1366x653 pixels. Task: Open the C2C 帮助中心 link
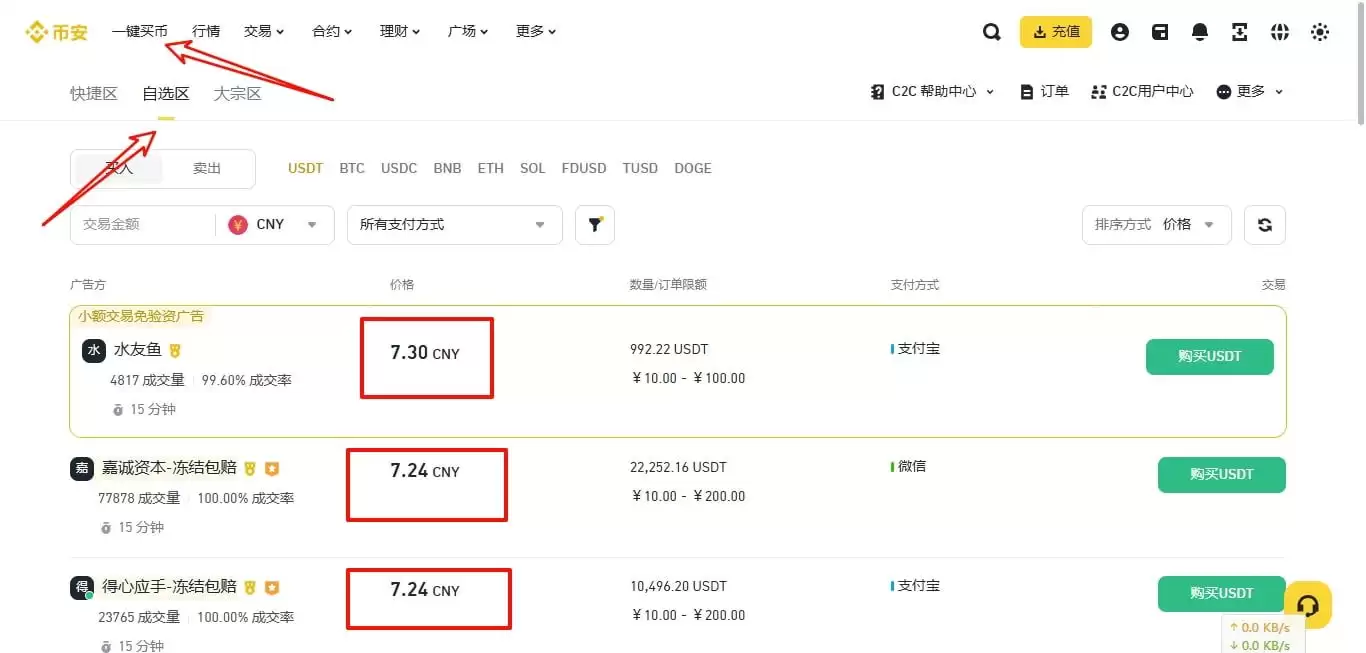pyautogui.click(x=930, y=90)
